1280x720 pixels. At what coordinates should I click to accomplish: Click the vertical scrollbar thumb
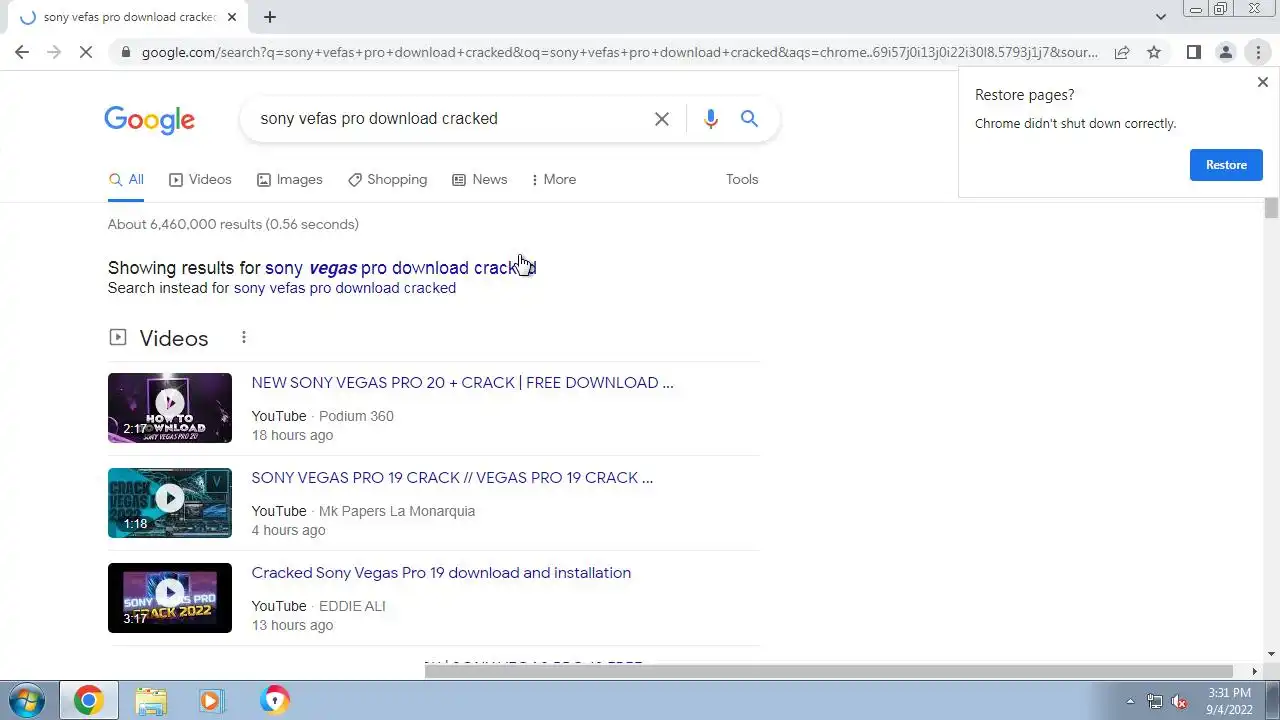click(1271, 208)
